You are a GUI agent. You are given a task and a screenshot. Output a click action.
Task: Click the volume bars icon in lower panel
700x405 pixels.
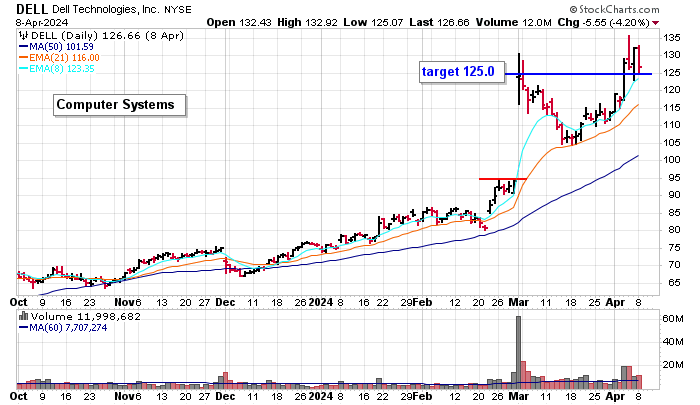tap(23, 317)
